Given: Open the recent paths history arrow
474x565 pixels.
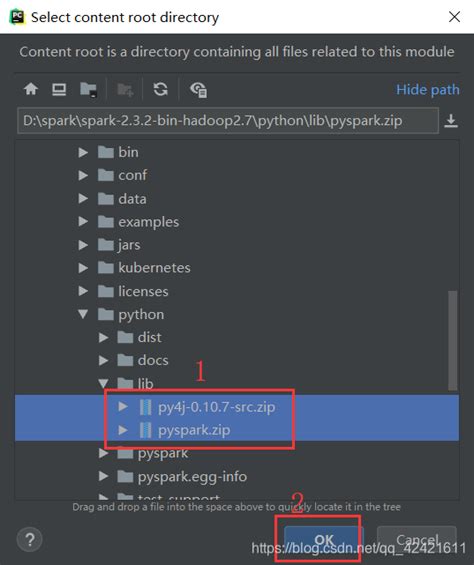Looking at the screenshot, I should (x=451, y=121).
